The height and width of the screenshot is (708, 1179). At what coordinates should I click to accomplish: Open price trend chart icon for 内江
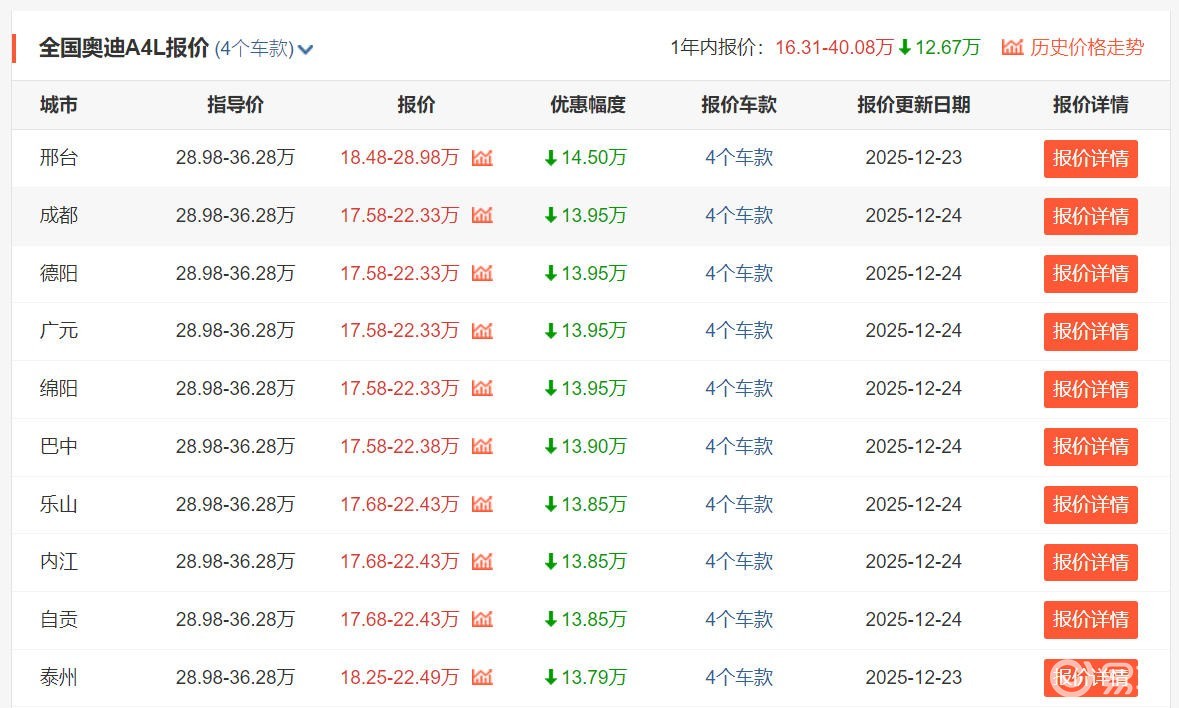point(482,561)
